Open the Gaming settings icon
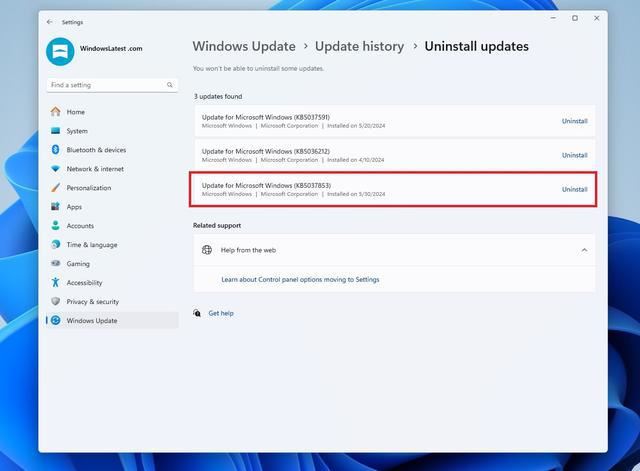 pos(56,264)
